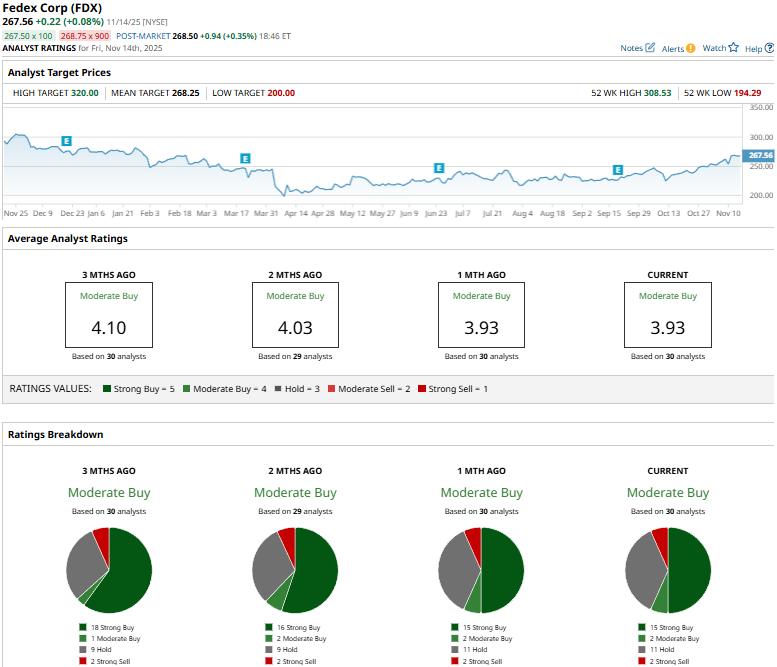Click the RATINGS VALUES label
Screen dimensions: 777x667
click(x=51, y=389)
